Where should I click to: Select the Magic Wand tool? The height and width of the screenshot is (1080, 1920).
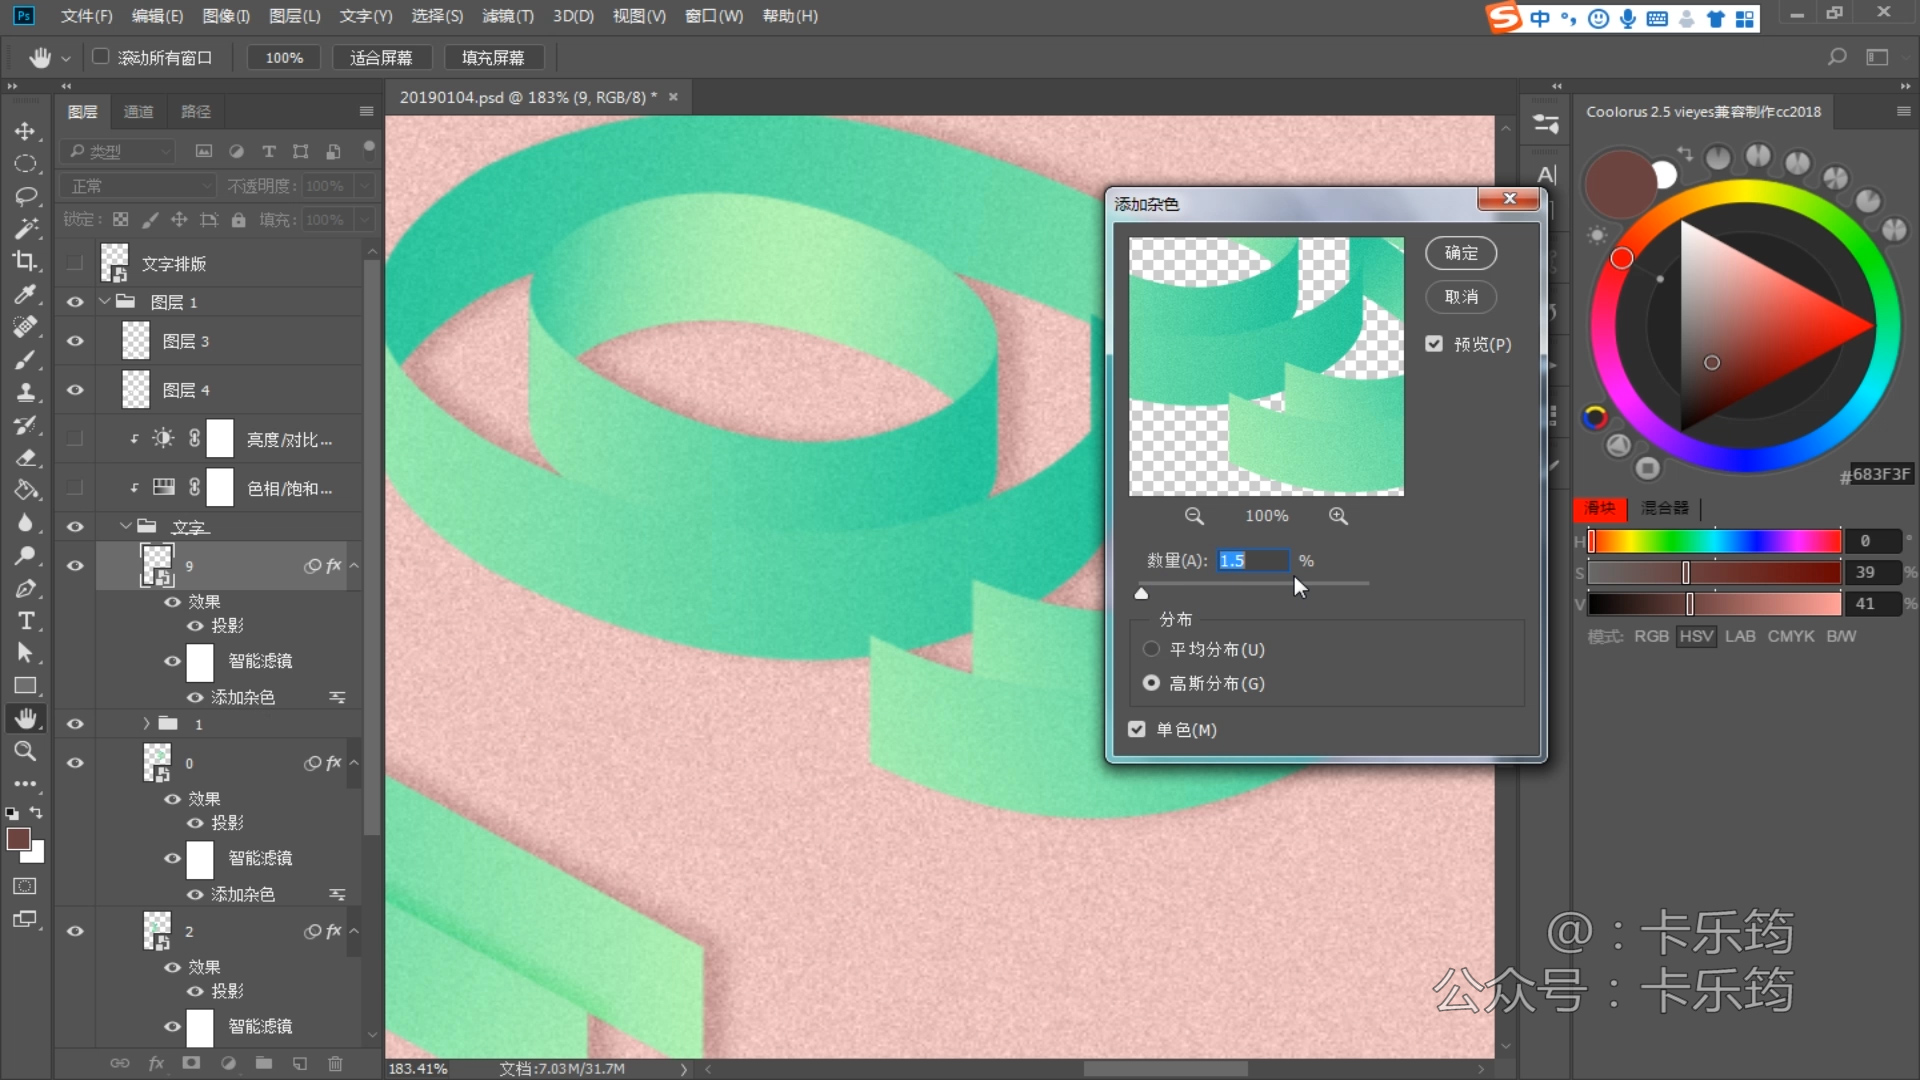tap(25, 229)
